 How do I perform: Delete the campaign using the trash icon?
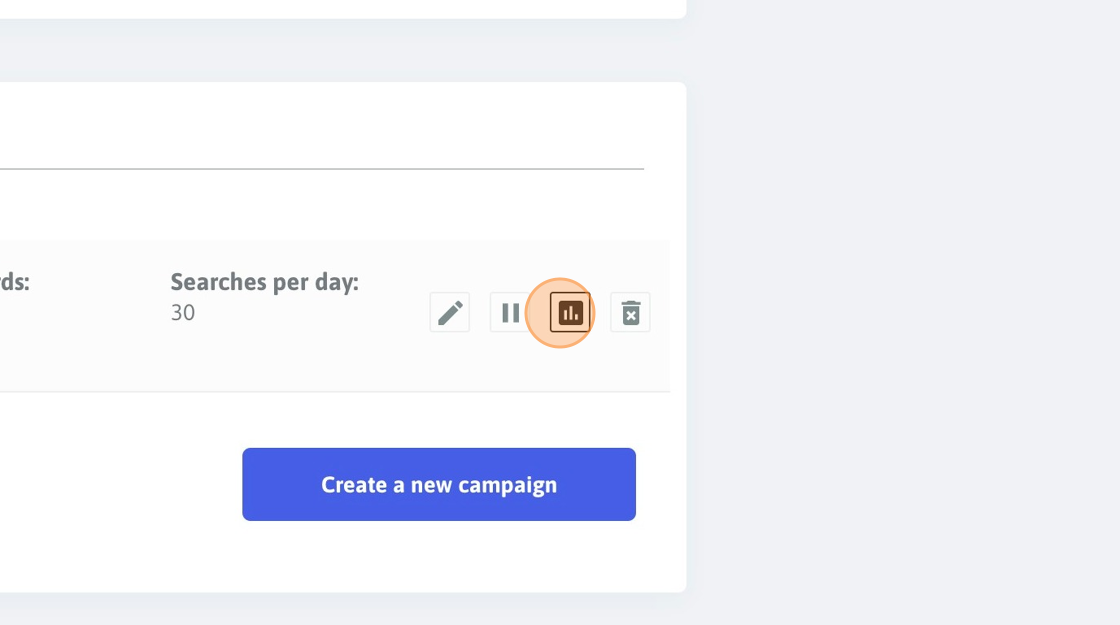coord(630,312)
